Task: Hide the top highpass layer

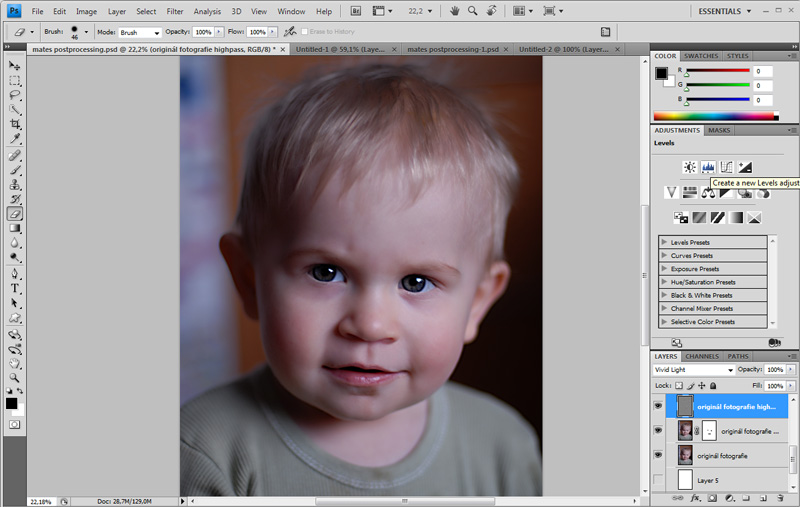Action: [658, 406]
